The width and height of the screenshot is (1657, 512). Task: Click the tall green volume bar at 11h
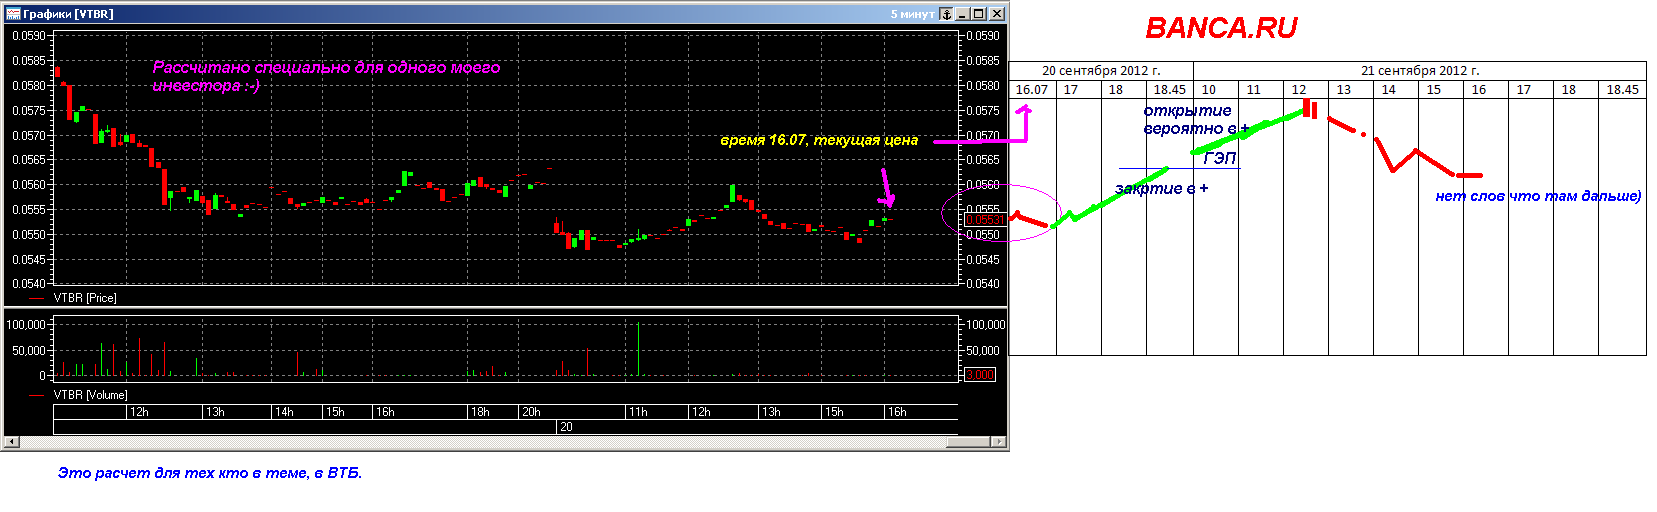tap(638, 348)
